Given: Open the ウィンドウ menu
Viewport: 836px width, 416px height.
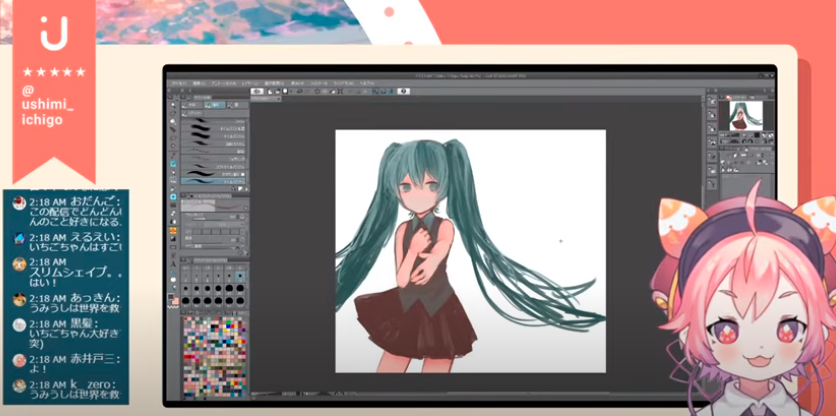Looking at the screenshot, I should click(343, 83).
